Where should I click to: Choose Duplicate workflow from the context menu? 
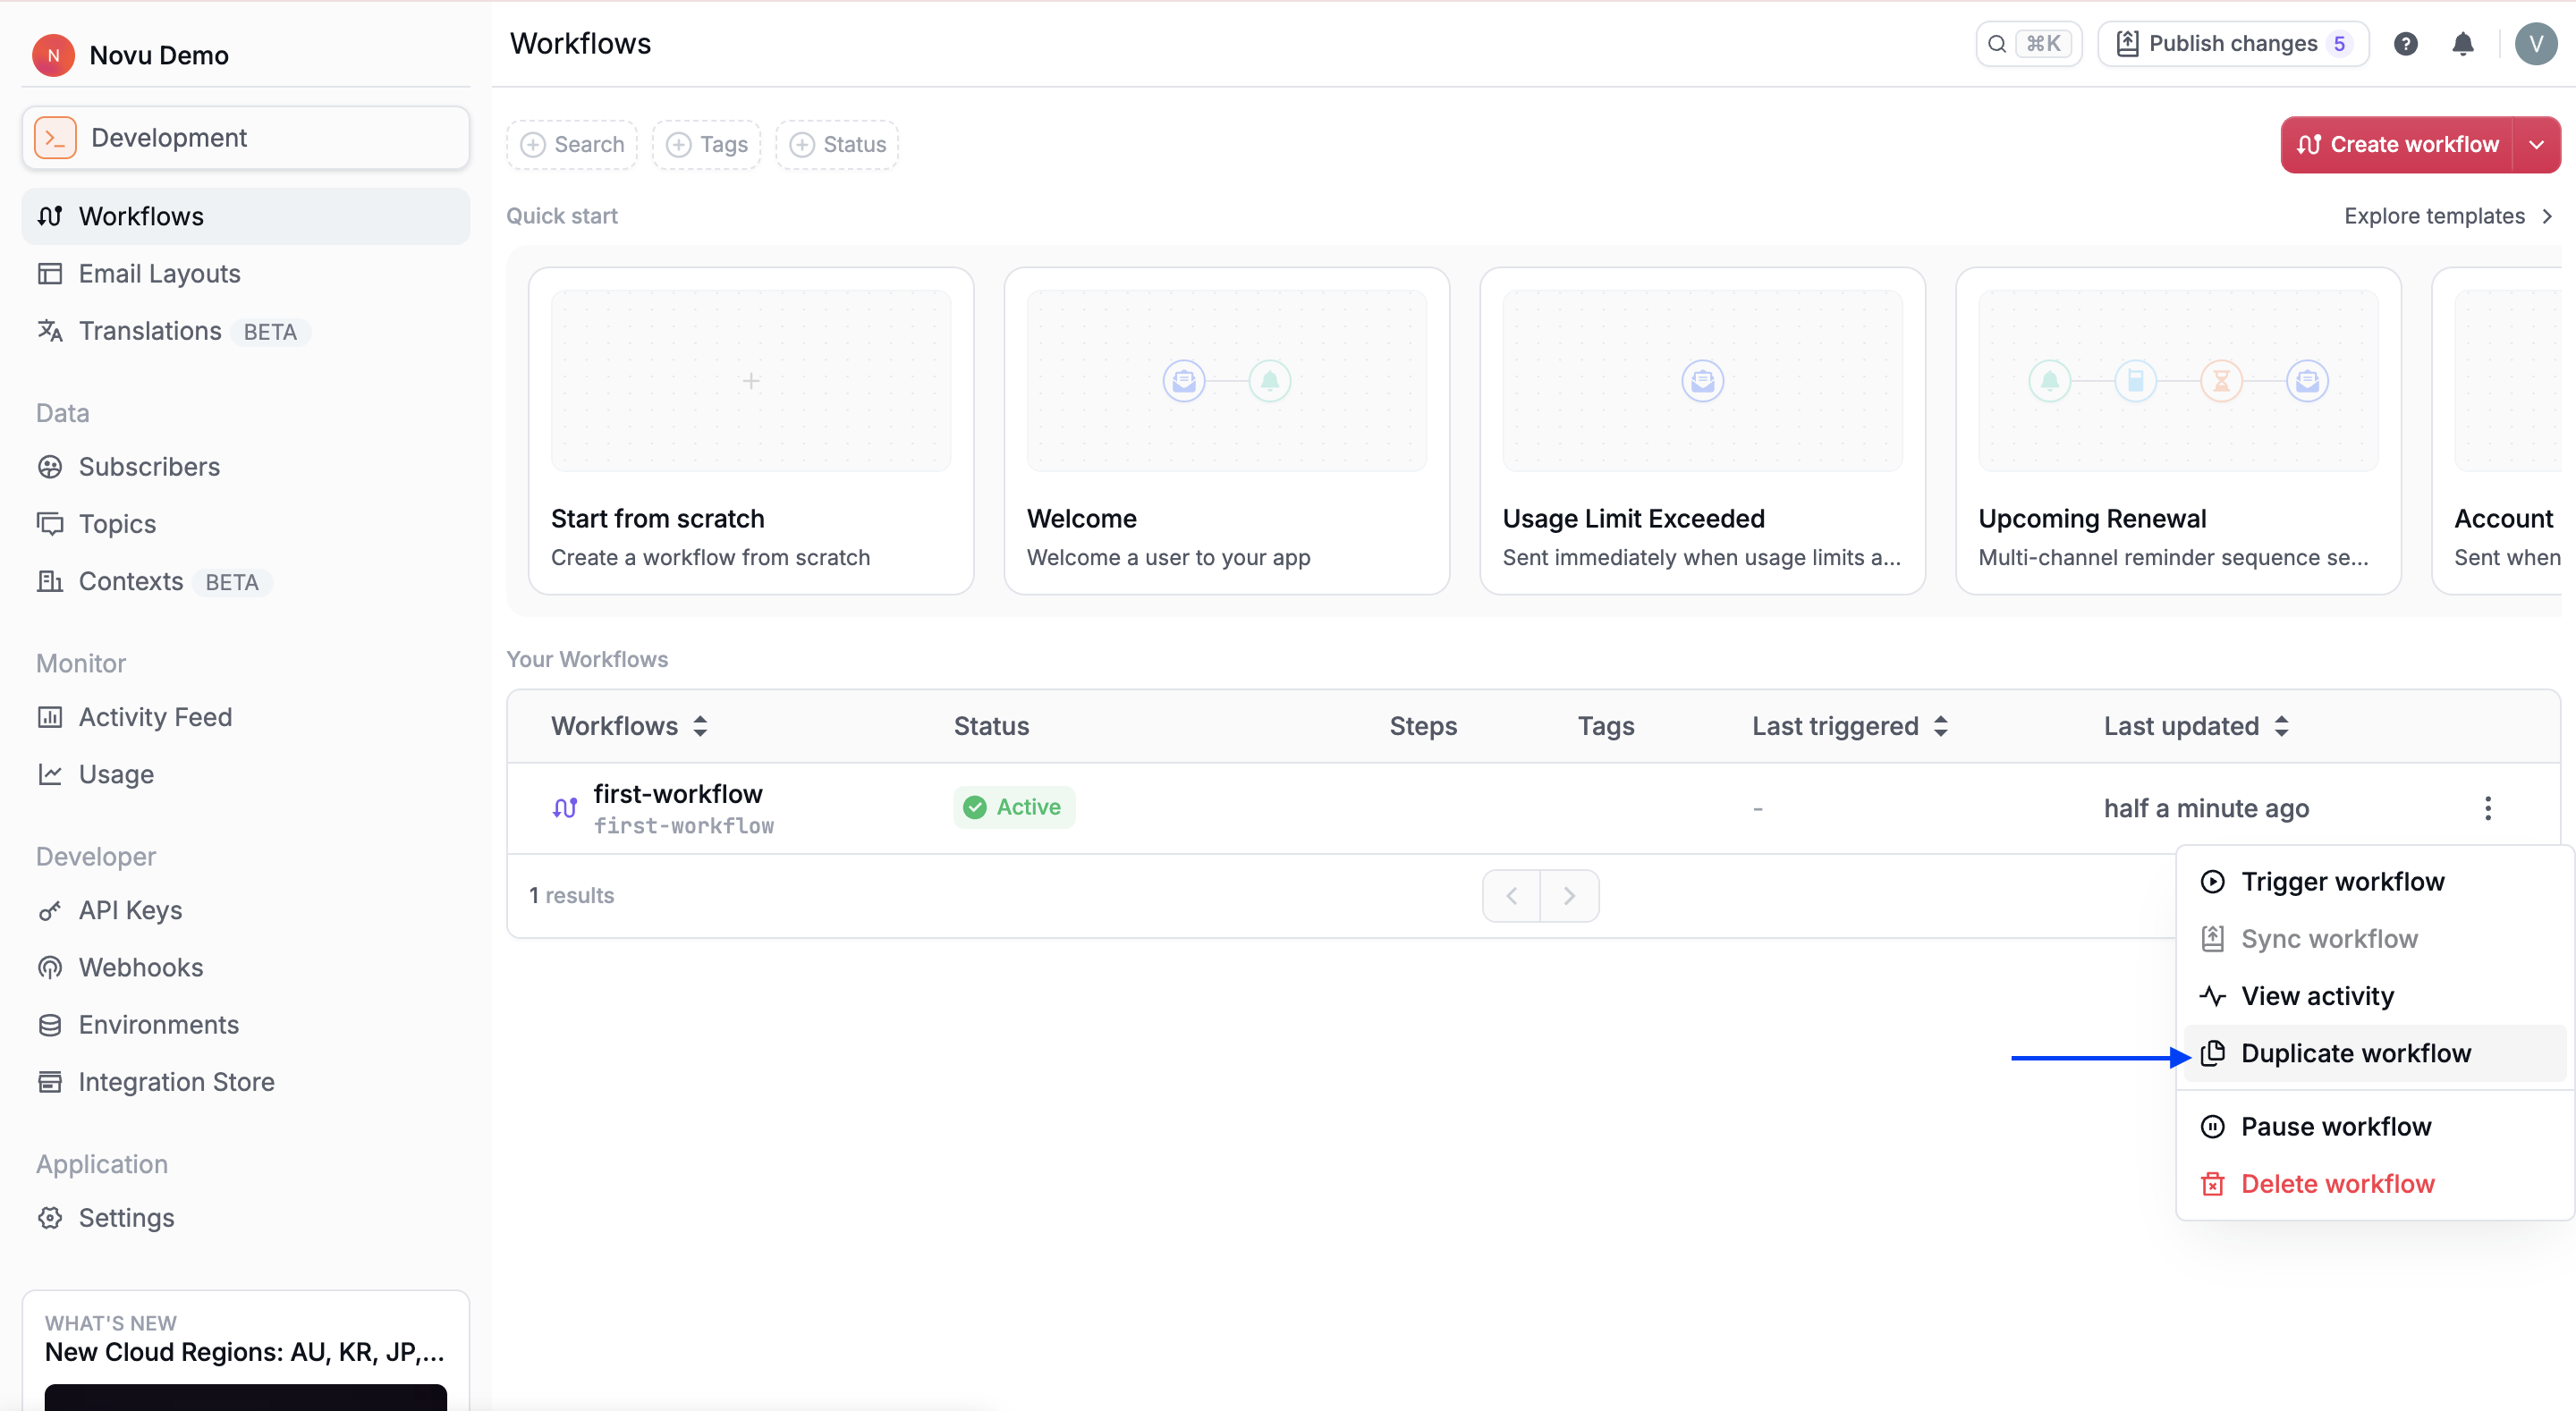(2356, 1053)
